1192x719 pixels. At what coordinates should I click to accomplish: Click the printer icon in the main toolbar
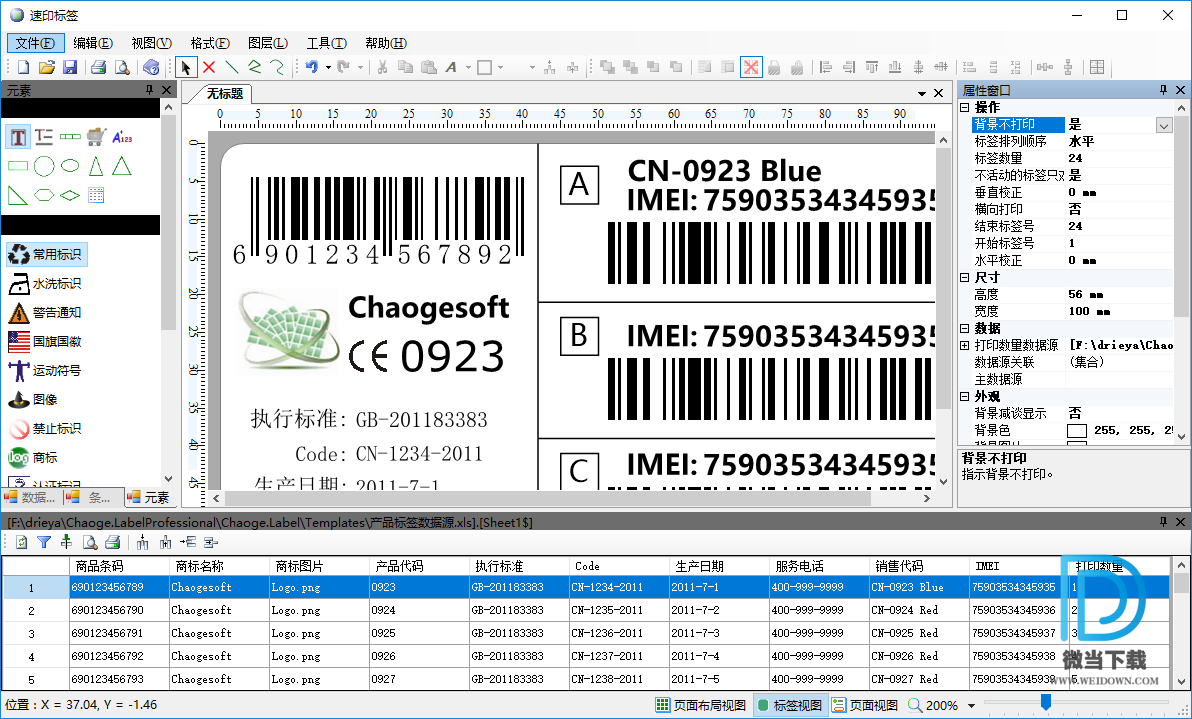tap(98, 68)
